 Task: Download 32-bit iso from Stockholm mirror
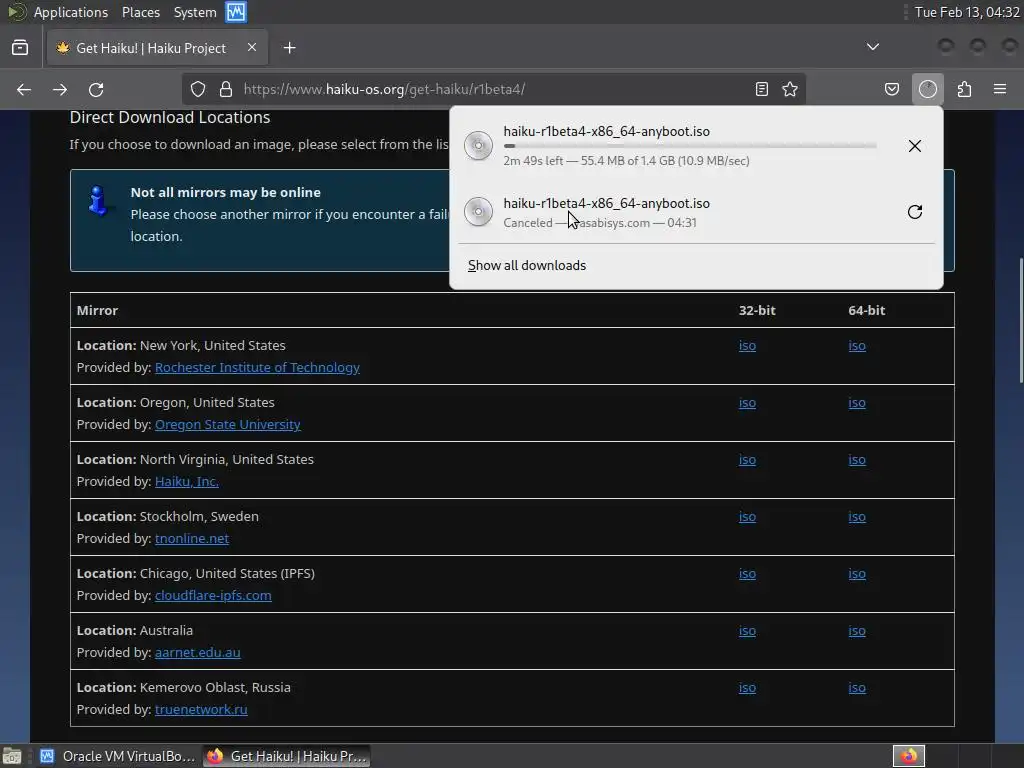pyautogui.click(x=747, y=517)
